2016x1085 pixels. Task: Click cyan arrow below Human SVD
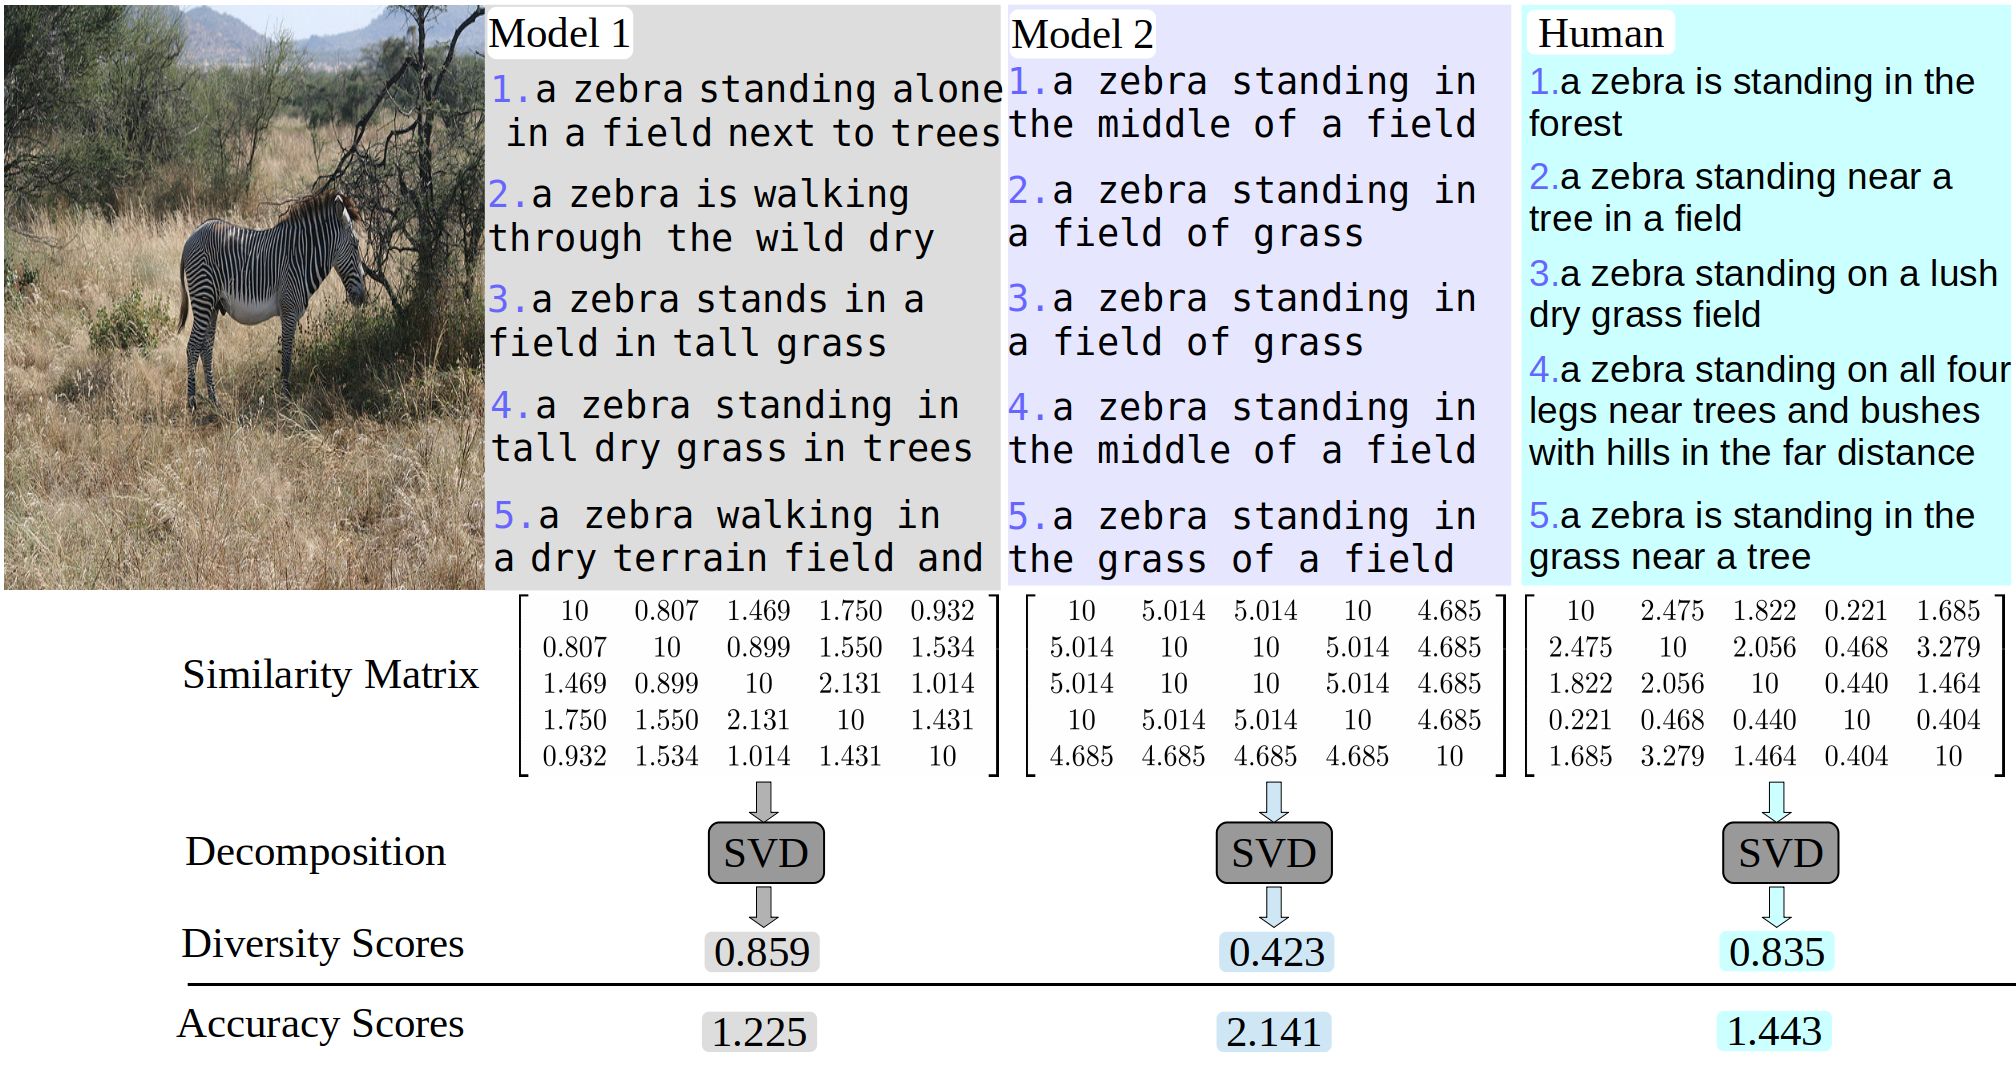(x=1777, y=906)
